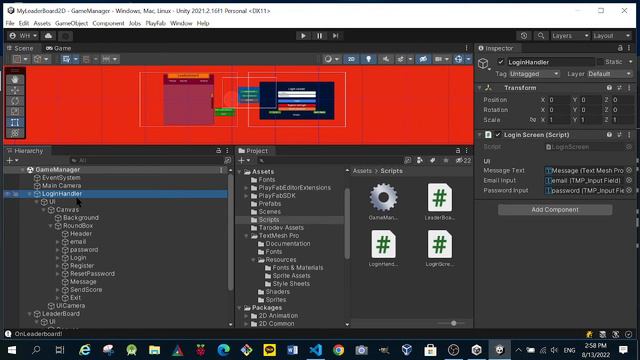Select the Rect tool in Scene toolbar
640x360 pixels.
[x=15, y=122]
